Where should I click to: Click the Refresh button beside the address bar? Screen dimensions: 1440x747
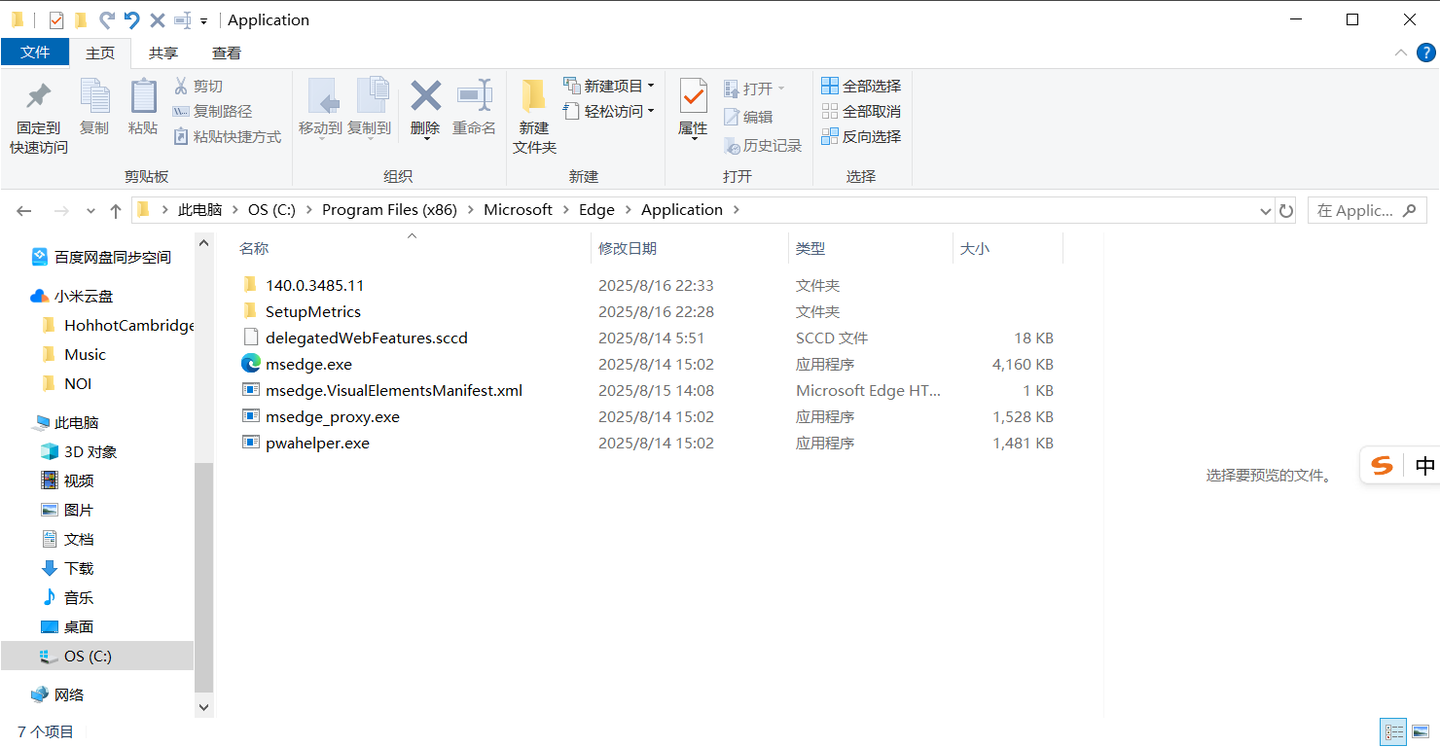[1286, 211]
